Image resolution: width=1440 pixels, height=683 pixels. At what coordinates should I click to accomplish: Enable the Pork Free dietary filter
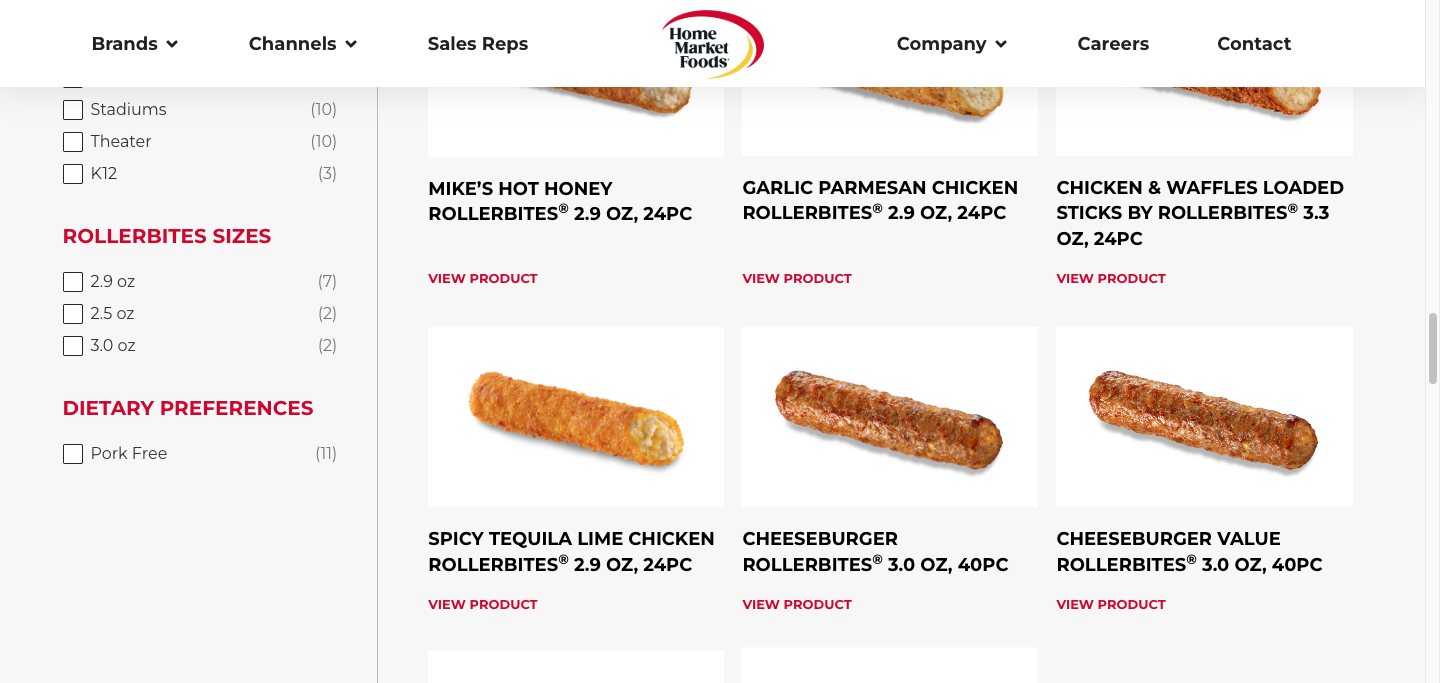point(73,454)
